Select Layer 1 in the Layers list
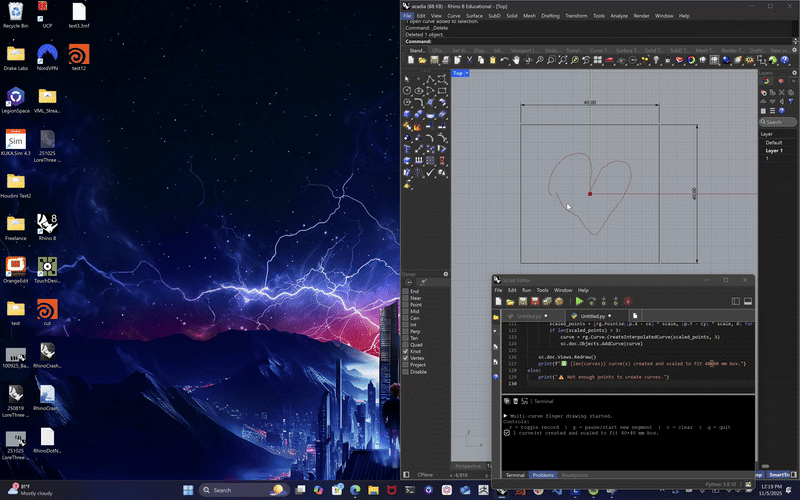Image resolution: width=800 pixels, height=500 pixels. (x=774, y=150)
